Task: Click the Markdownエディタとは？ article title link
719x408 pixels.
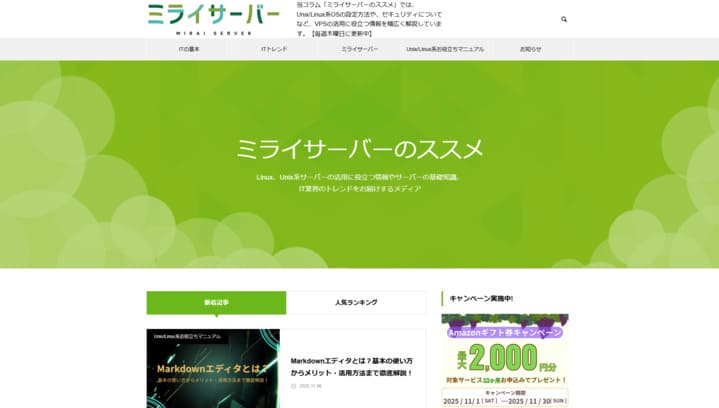Action: (351, 366)
